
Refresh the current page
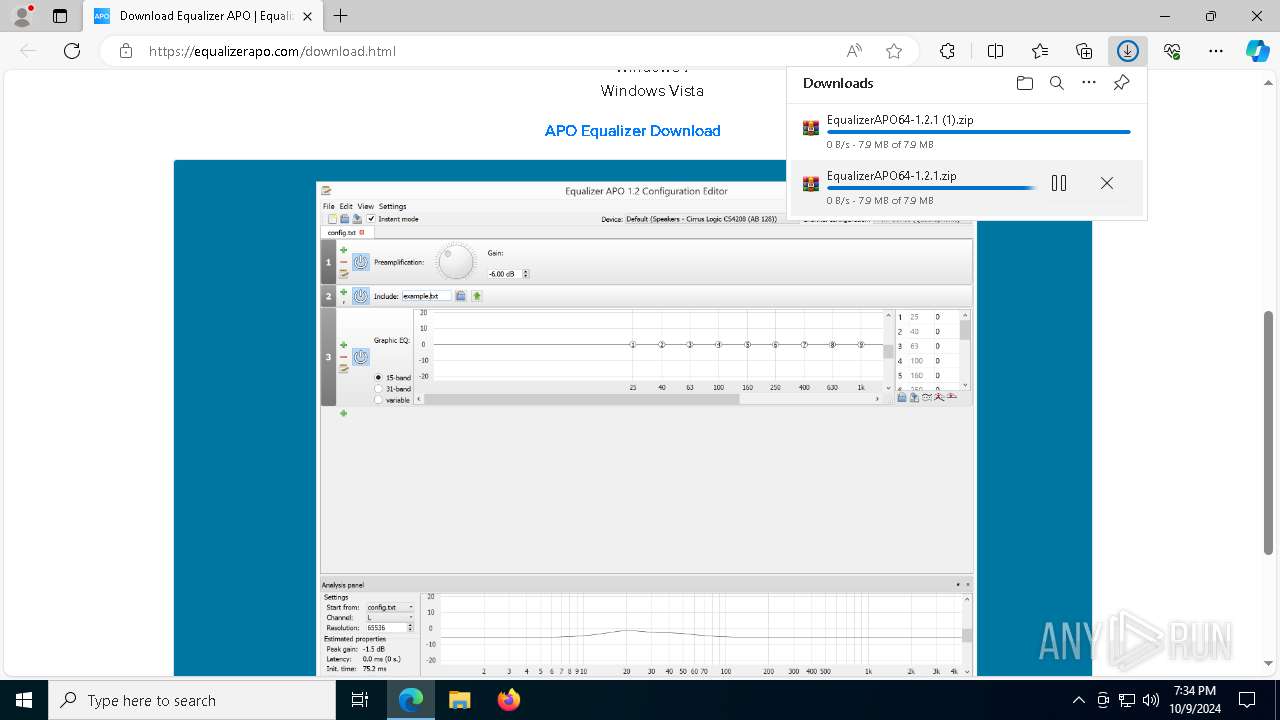(72, 51)
